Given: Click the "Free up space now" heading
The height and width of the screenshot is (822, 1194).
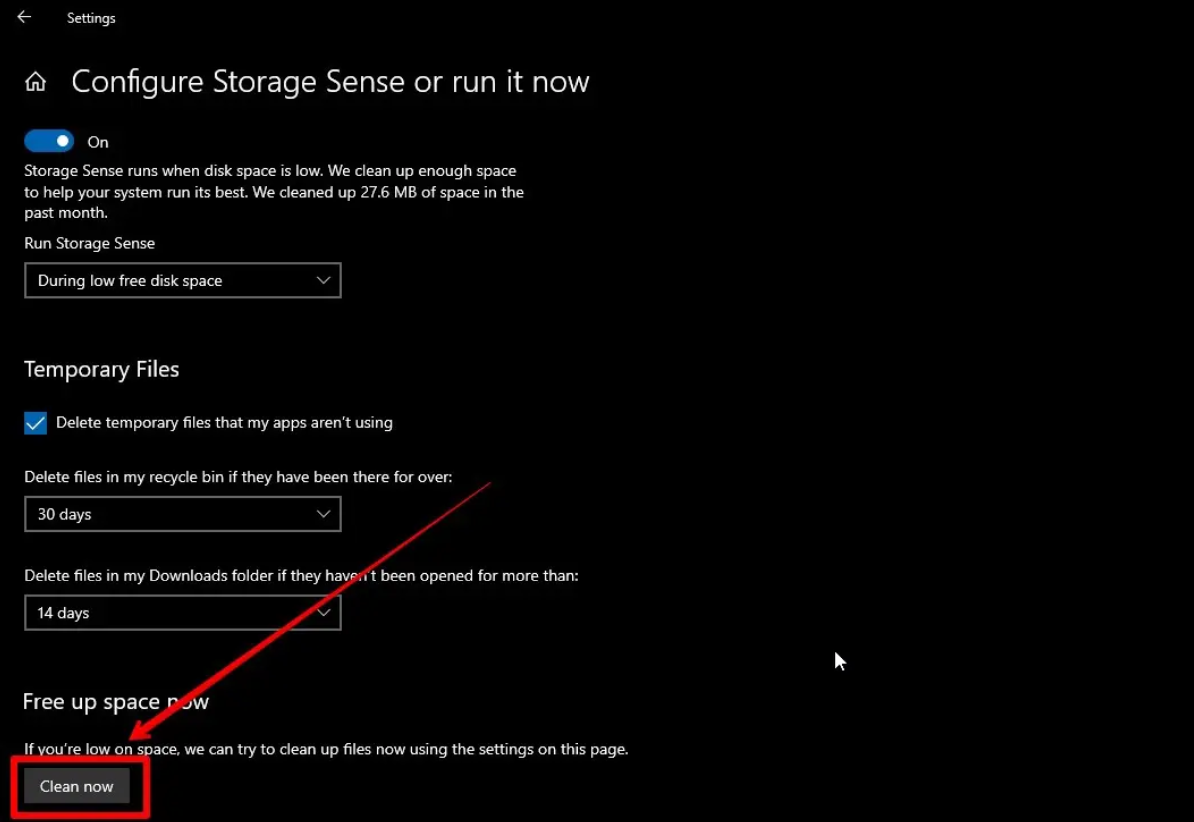Looking at the screenshot, I should pyautogui.click(x=116, y=702).
